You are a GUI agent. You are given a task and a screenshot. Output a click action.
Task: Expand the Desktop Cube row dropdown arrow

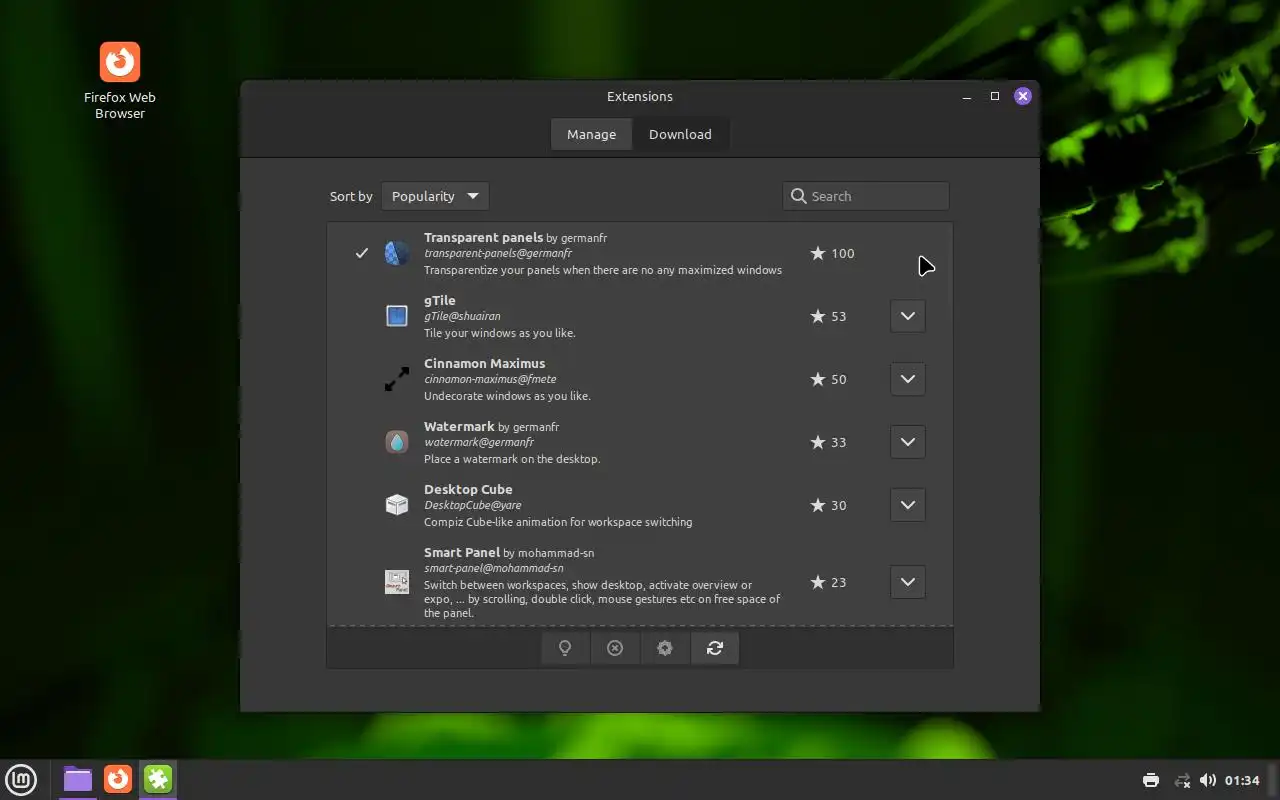907,505
